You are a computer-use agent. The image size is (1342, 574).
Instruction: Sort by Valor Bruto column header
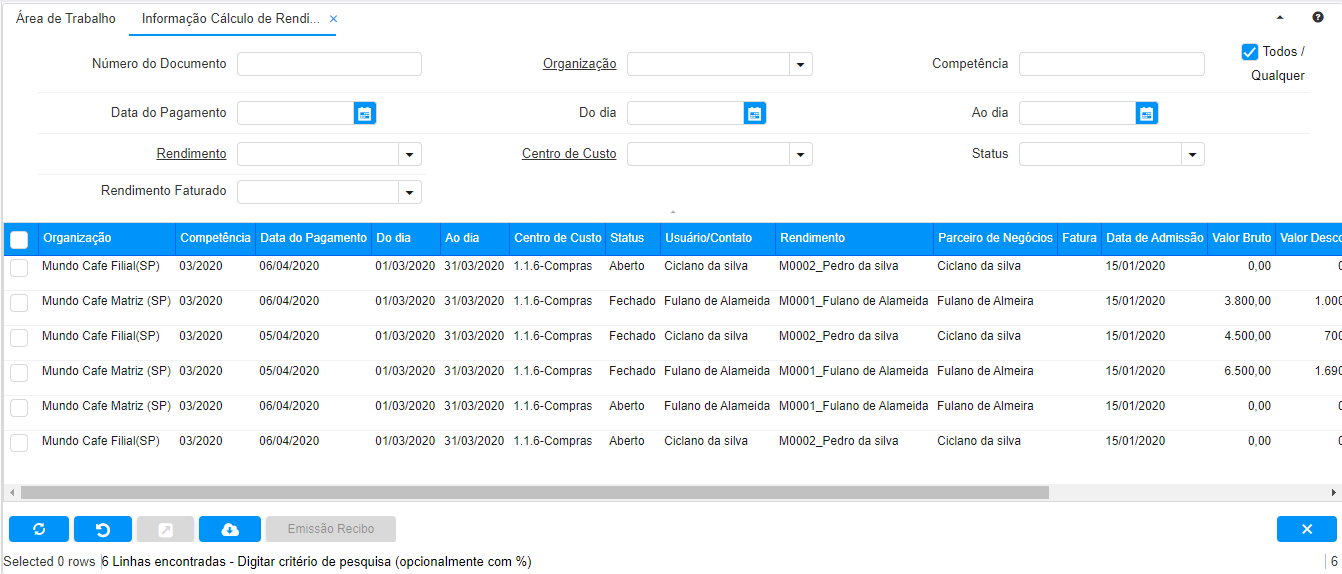1241,238
